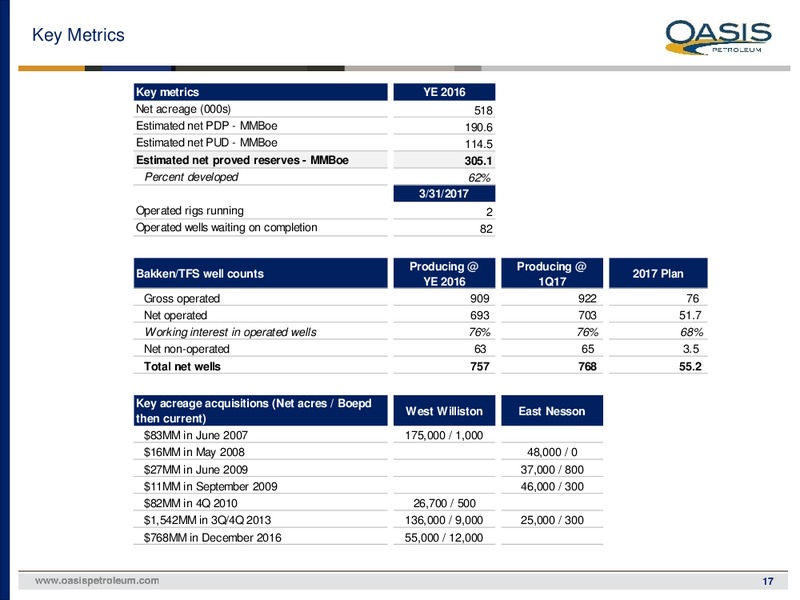
Task: Click the 175,000 / 1,000 cell
Action: 444,435
